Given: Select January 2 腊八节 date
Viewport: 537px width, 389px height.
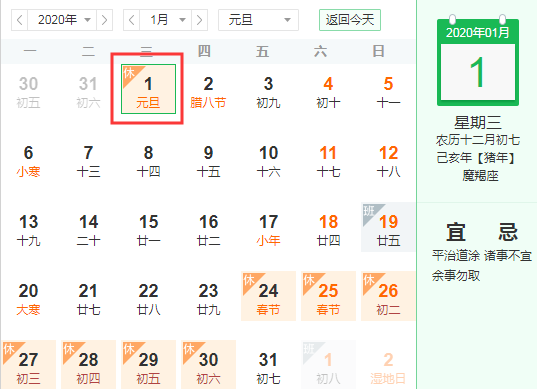Looking at the screenshot, I should [208, 92].
